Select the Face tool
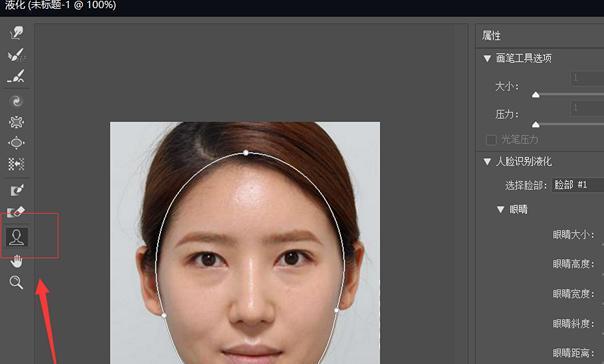604x364 pixels. pyautogui.click(x=17, y=237)
